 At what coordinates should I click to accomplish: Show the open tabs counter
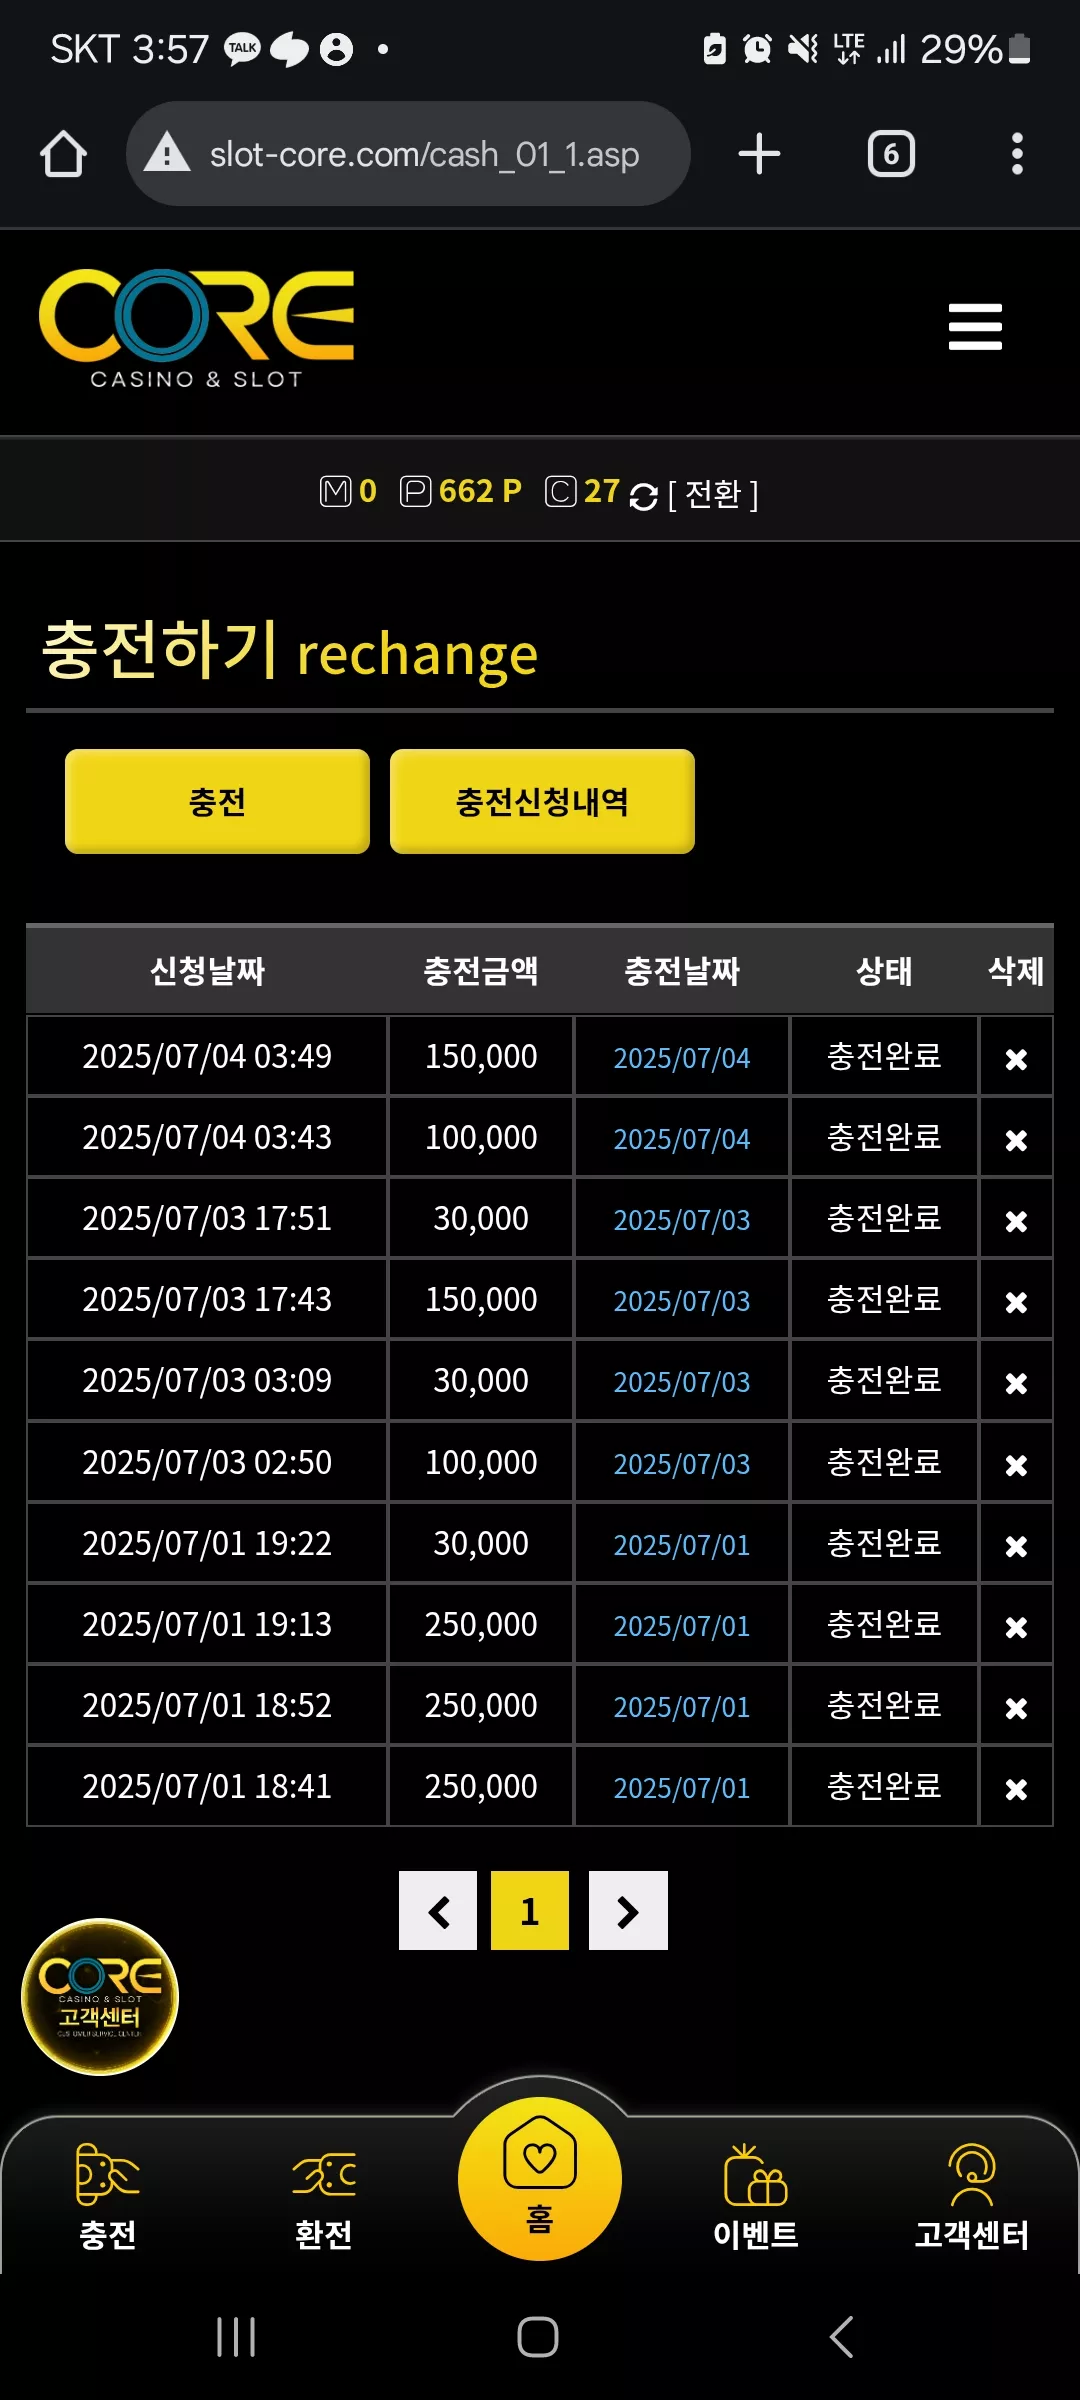(x=891, y=154)
